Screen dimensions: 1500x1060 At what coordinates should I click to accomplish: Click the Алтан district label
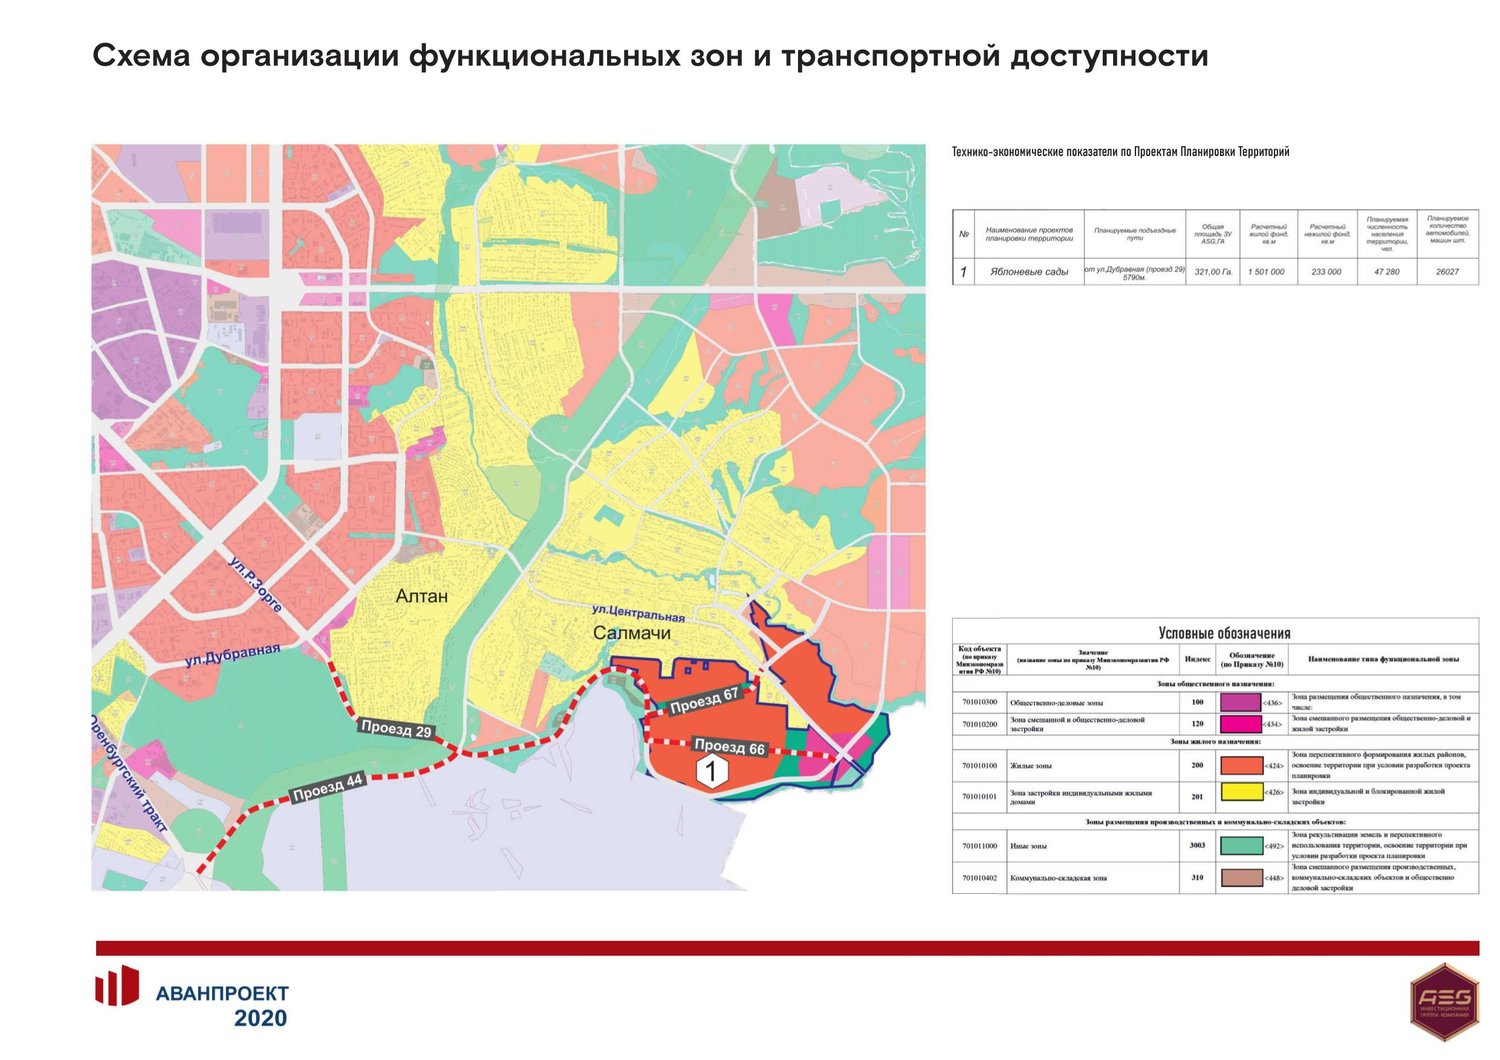pos(422,596)
